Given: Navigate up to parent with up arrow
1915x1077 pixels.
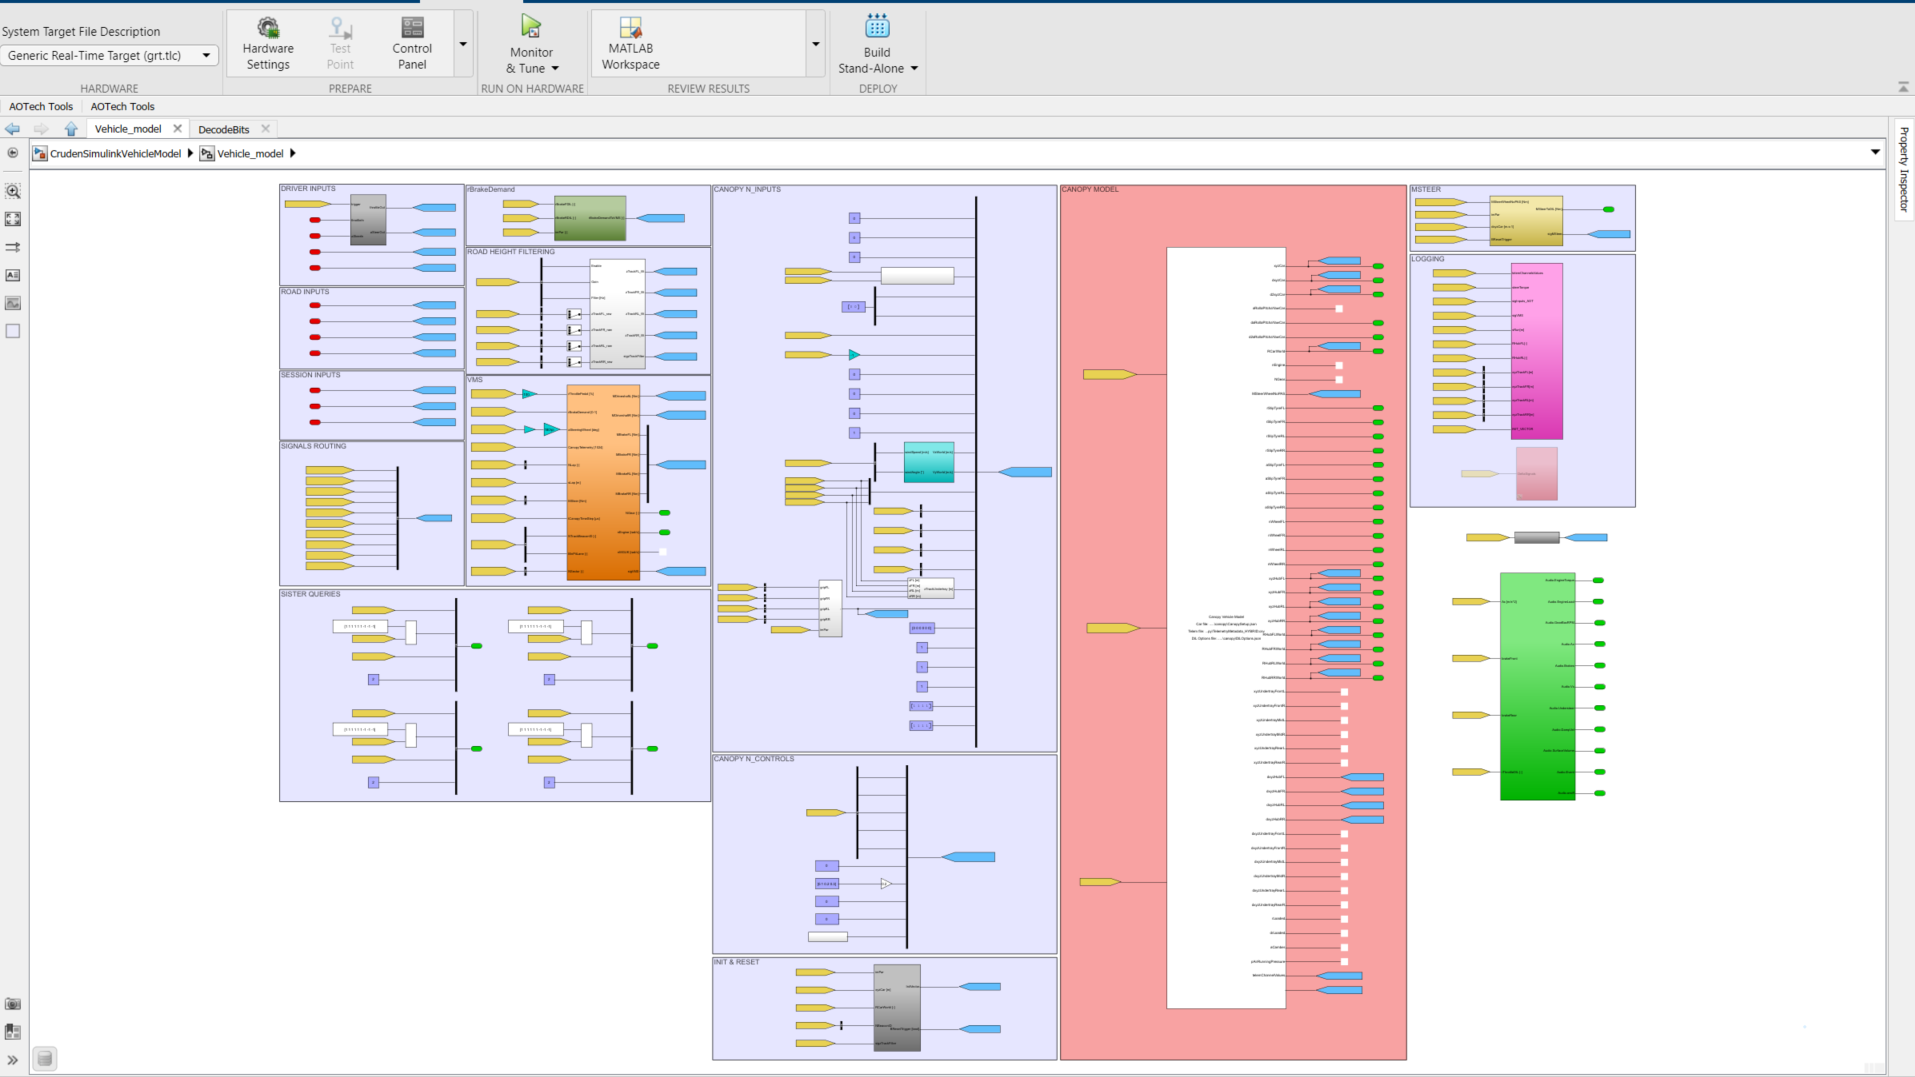Looking at the screenshot, I should (x=71, y=129).
